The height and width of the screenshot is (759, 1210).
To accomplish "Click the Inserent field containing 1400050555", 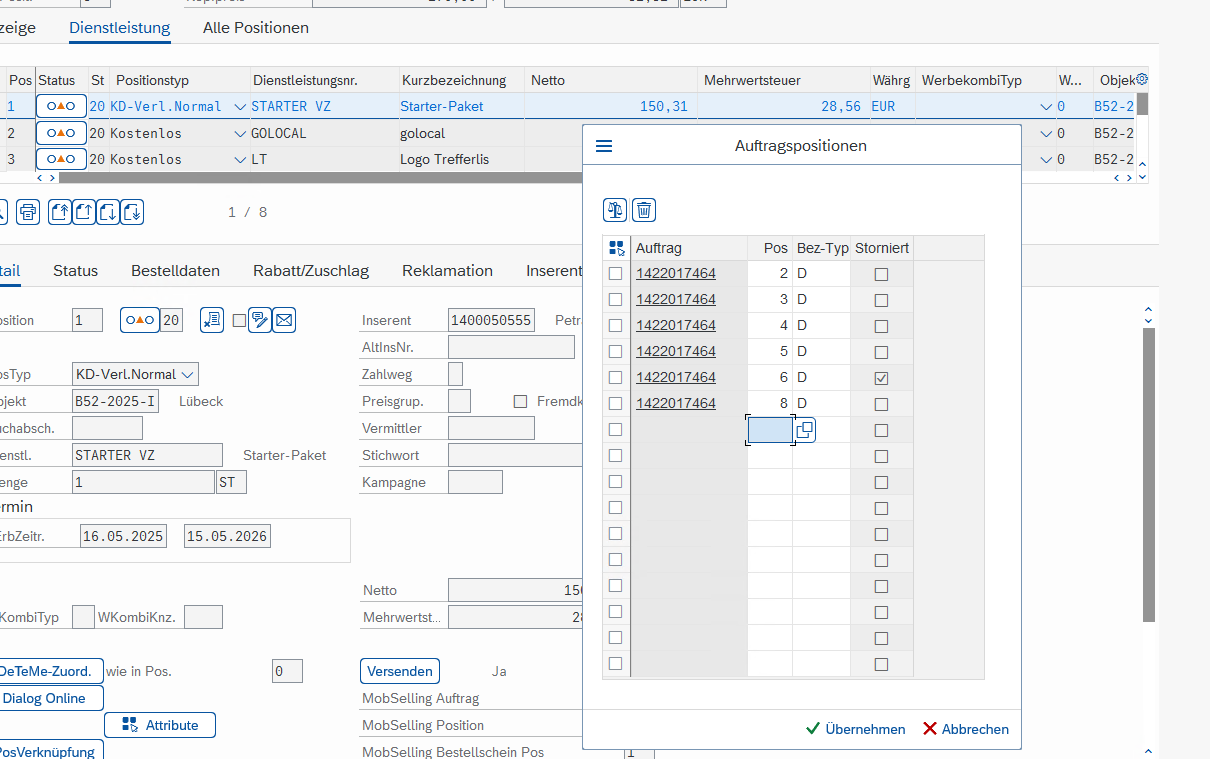I will coord(492,320).
